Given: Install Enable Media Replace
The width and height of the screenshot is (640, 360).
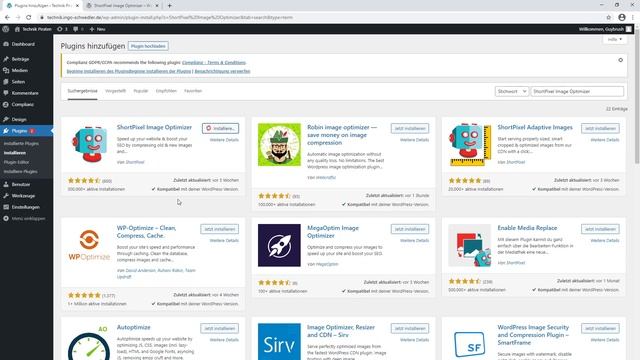Looking at the screenshot, I should [600, 229].
